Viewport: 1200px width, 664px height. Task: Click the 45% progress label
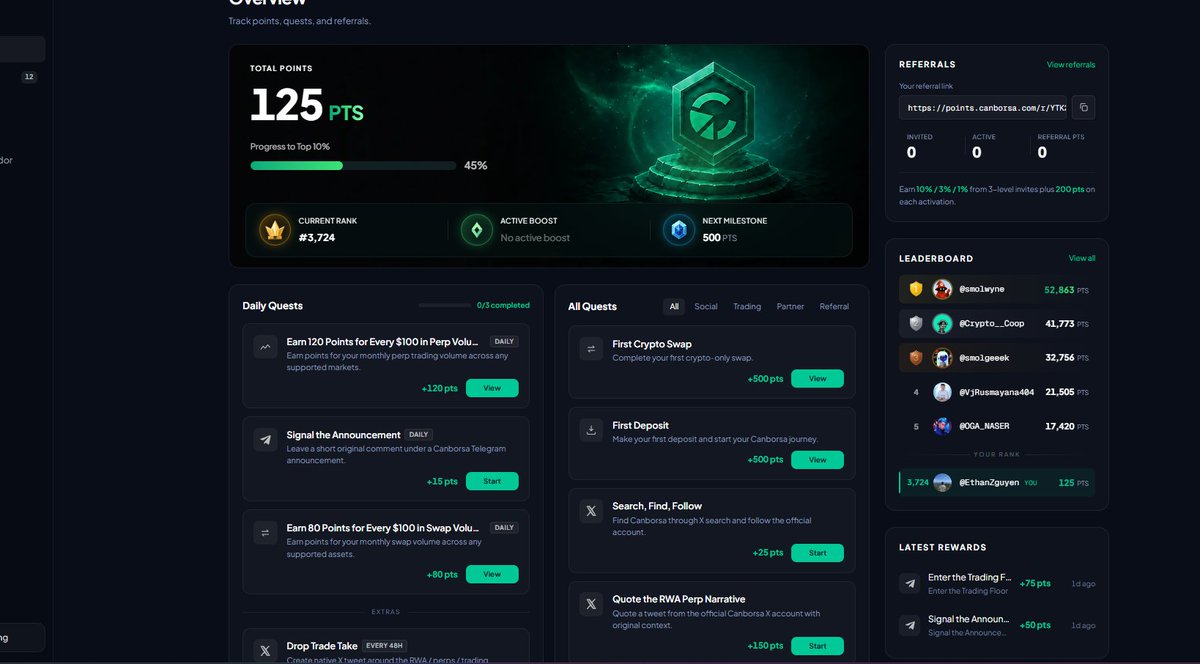coord(476,166)
